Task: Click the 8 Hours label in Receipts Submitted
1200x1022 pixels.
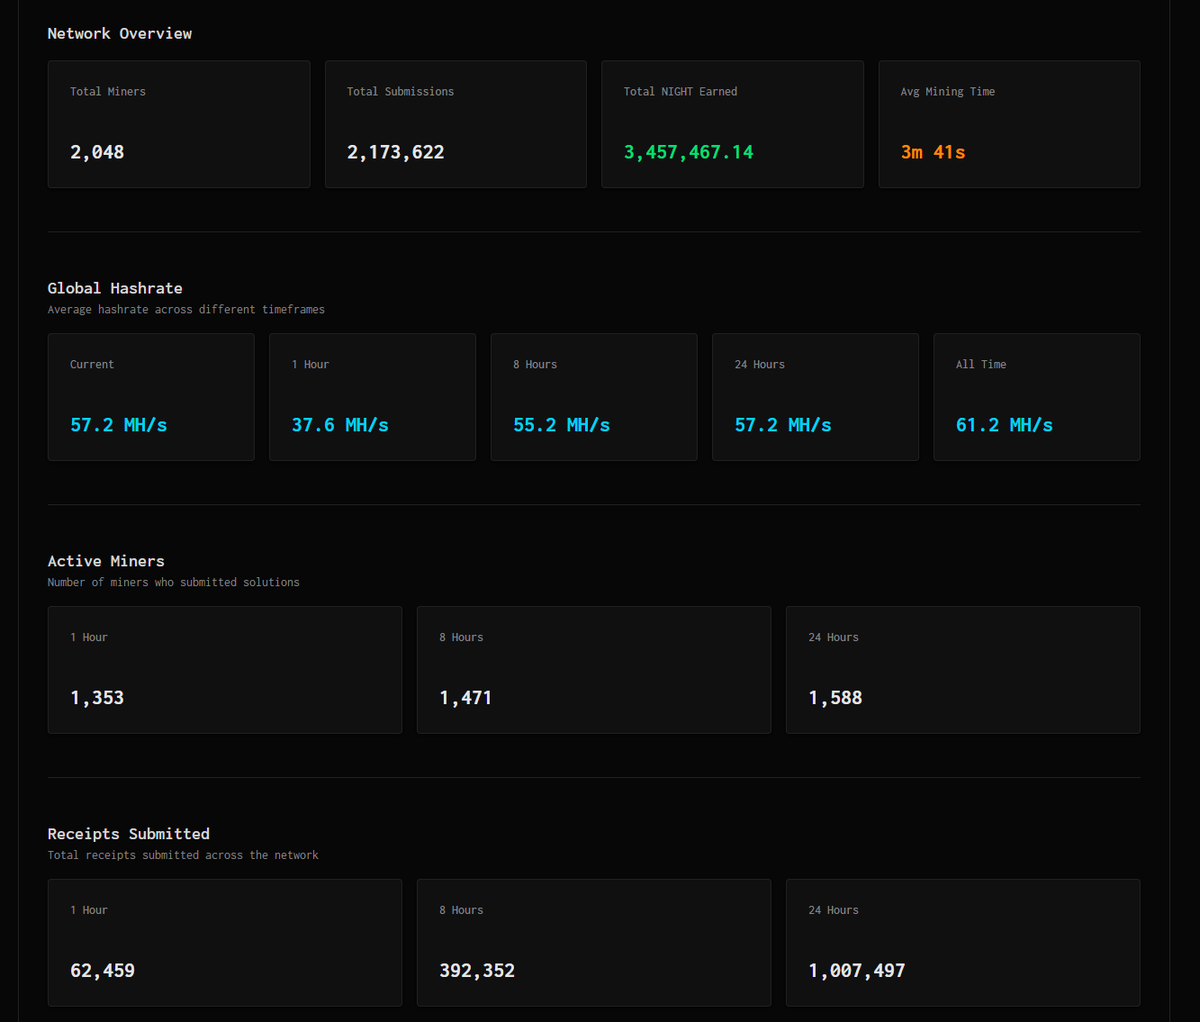Action: 461,910
